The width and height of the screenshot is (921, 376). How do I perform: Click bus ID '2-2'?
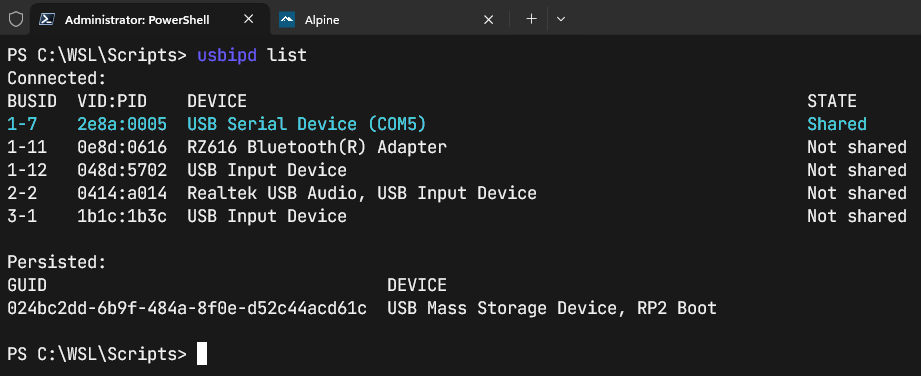coord(22,193)
